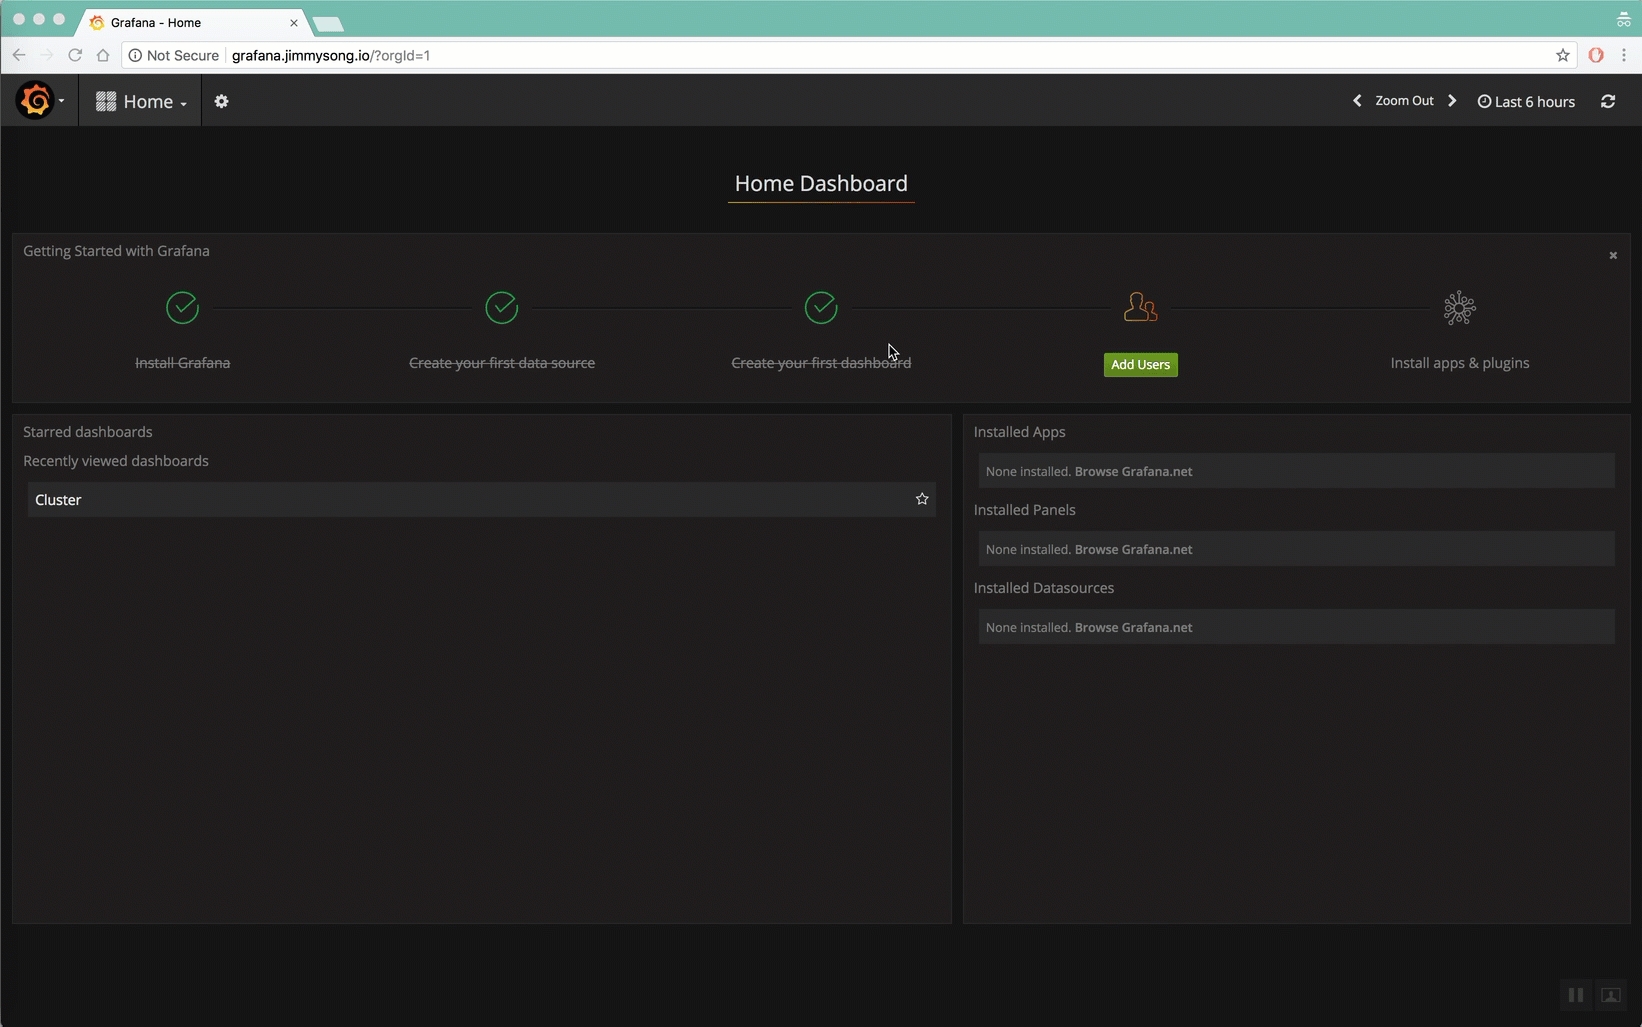The width and height of the screenshot is (1642, 1027).
Task: Click the playlist pause icon at bottom right
Action: click(x=1575, y=995)
